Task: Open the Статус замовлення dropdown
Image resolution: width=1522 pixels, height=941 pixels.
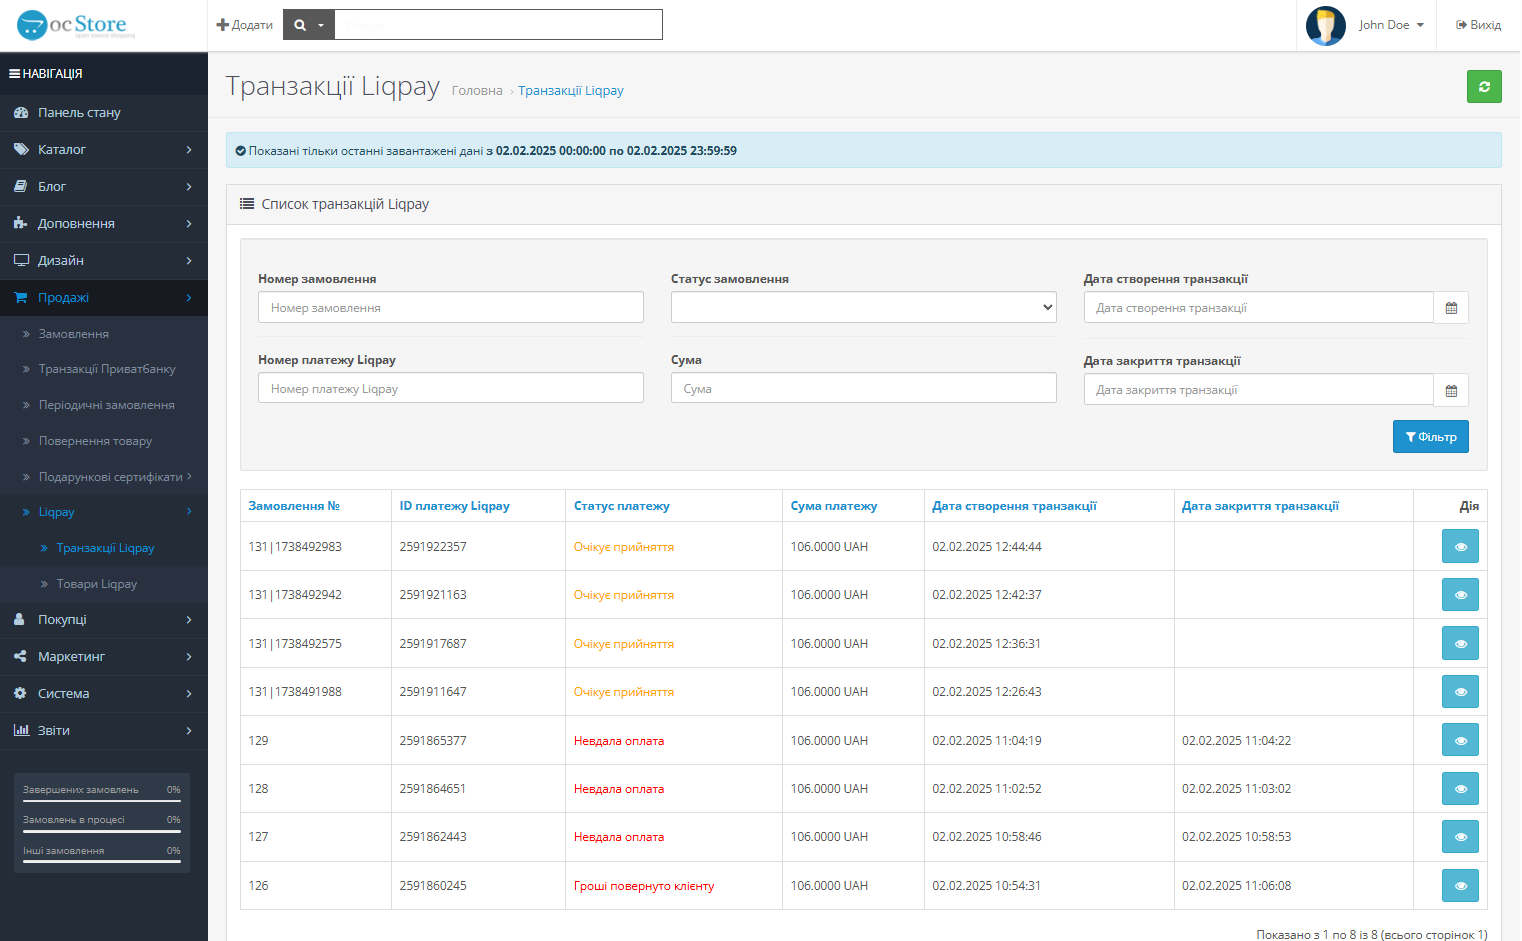Action: (x=864, y=307)
